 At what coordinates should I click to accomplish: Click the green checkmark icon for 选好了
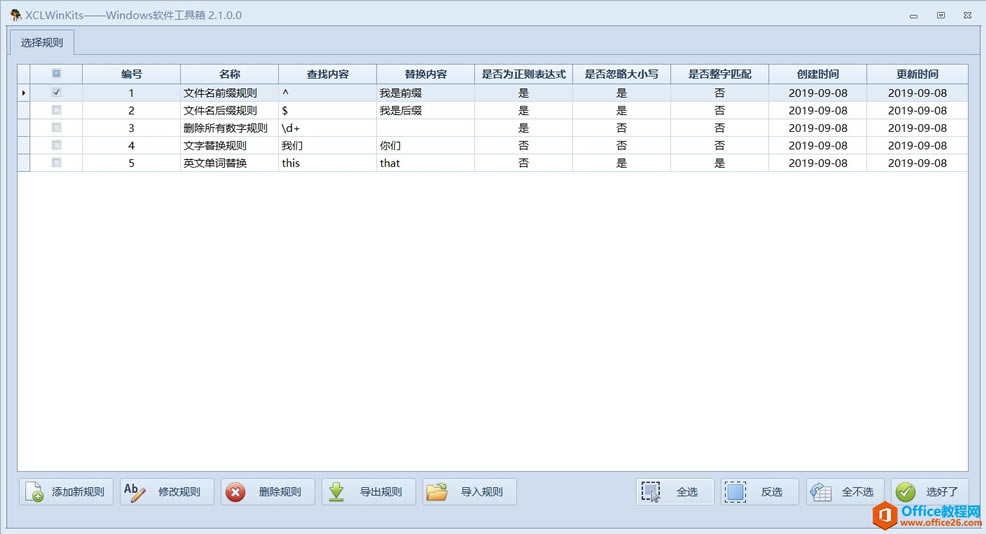click(x=906, y=492)
